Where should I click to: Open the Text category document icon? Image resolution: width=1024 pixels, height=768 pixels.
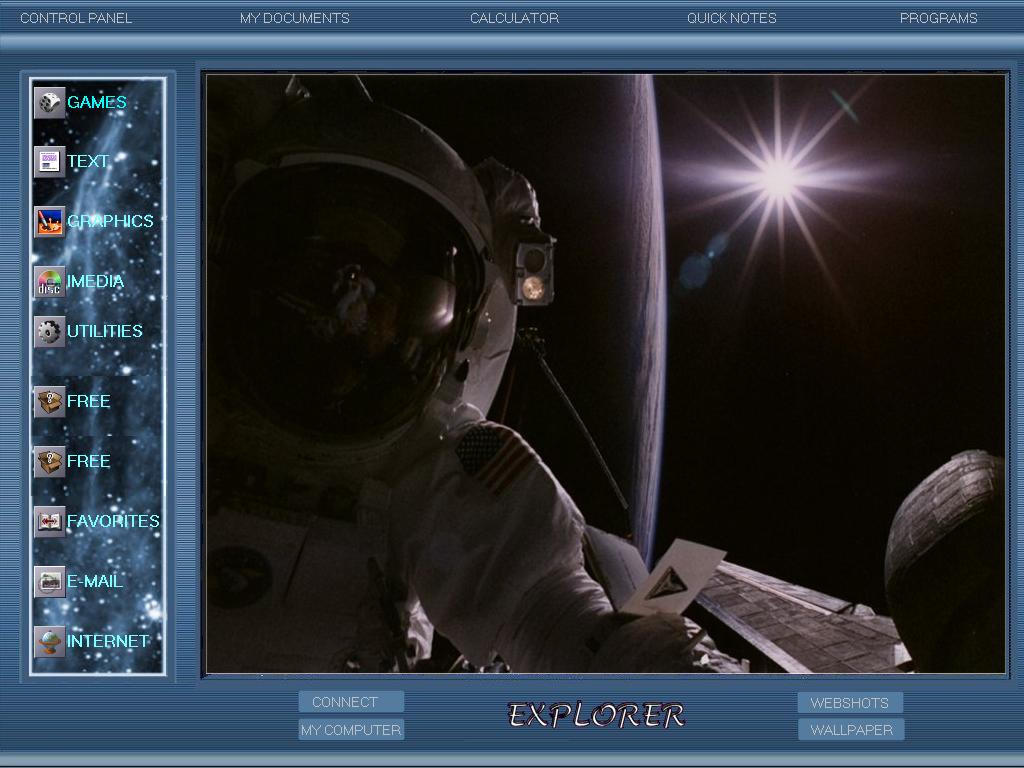tap(50, 161)
